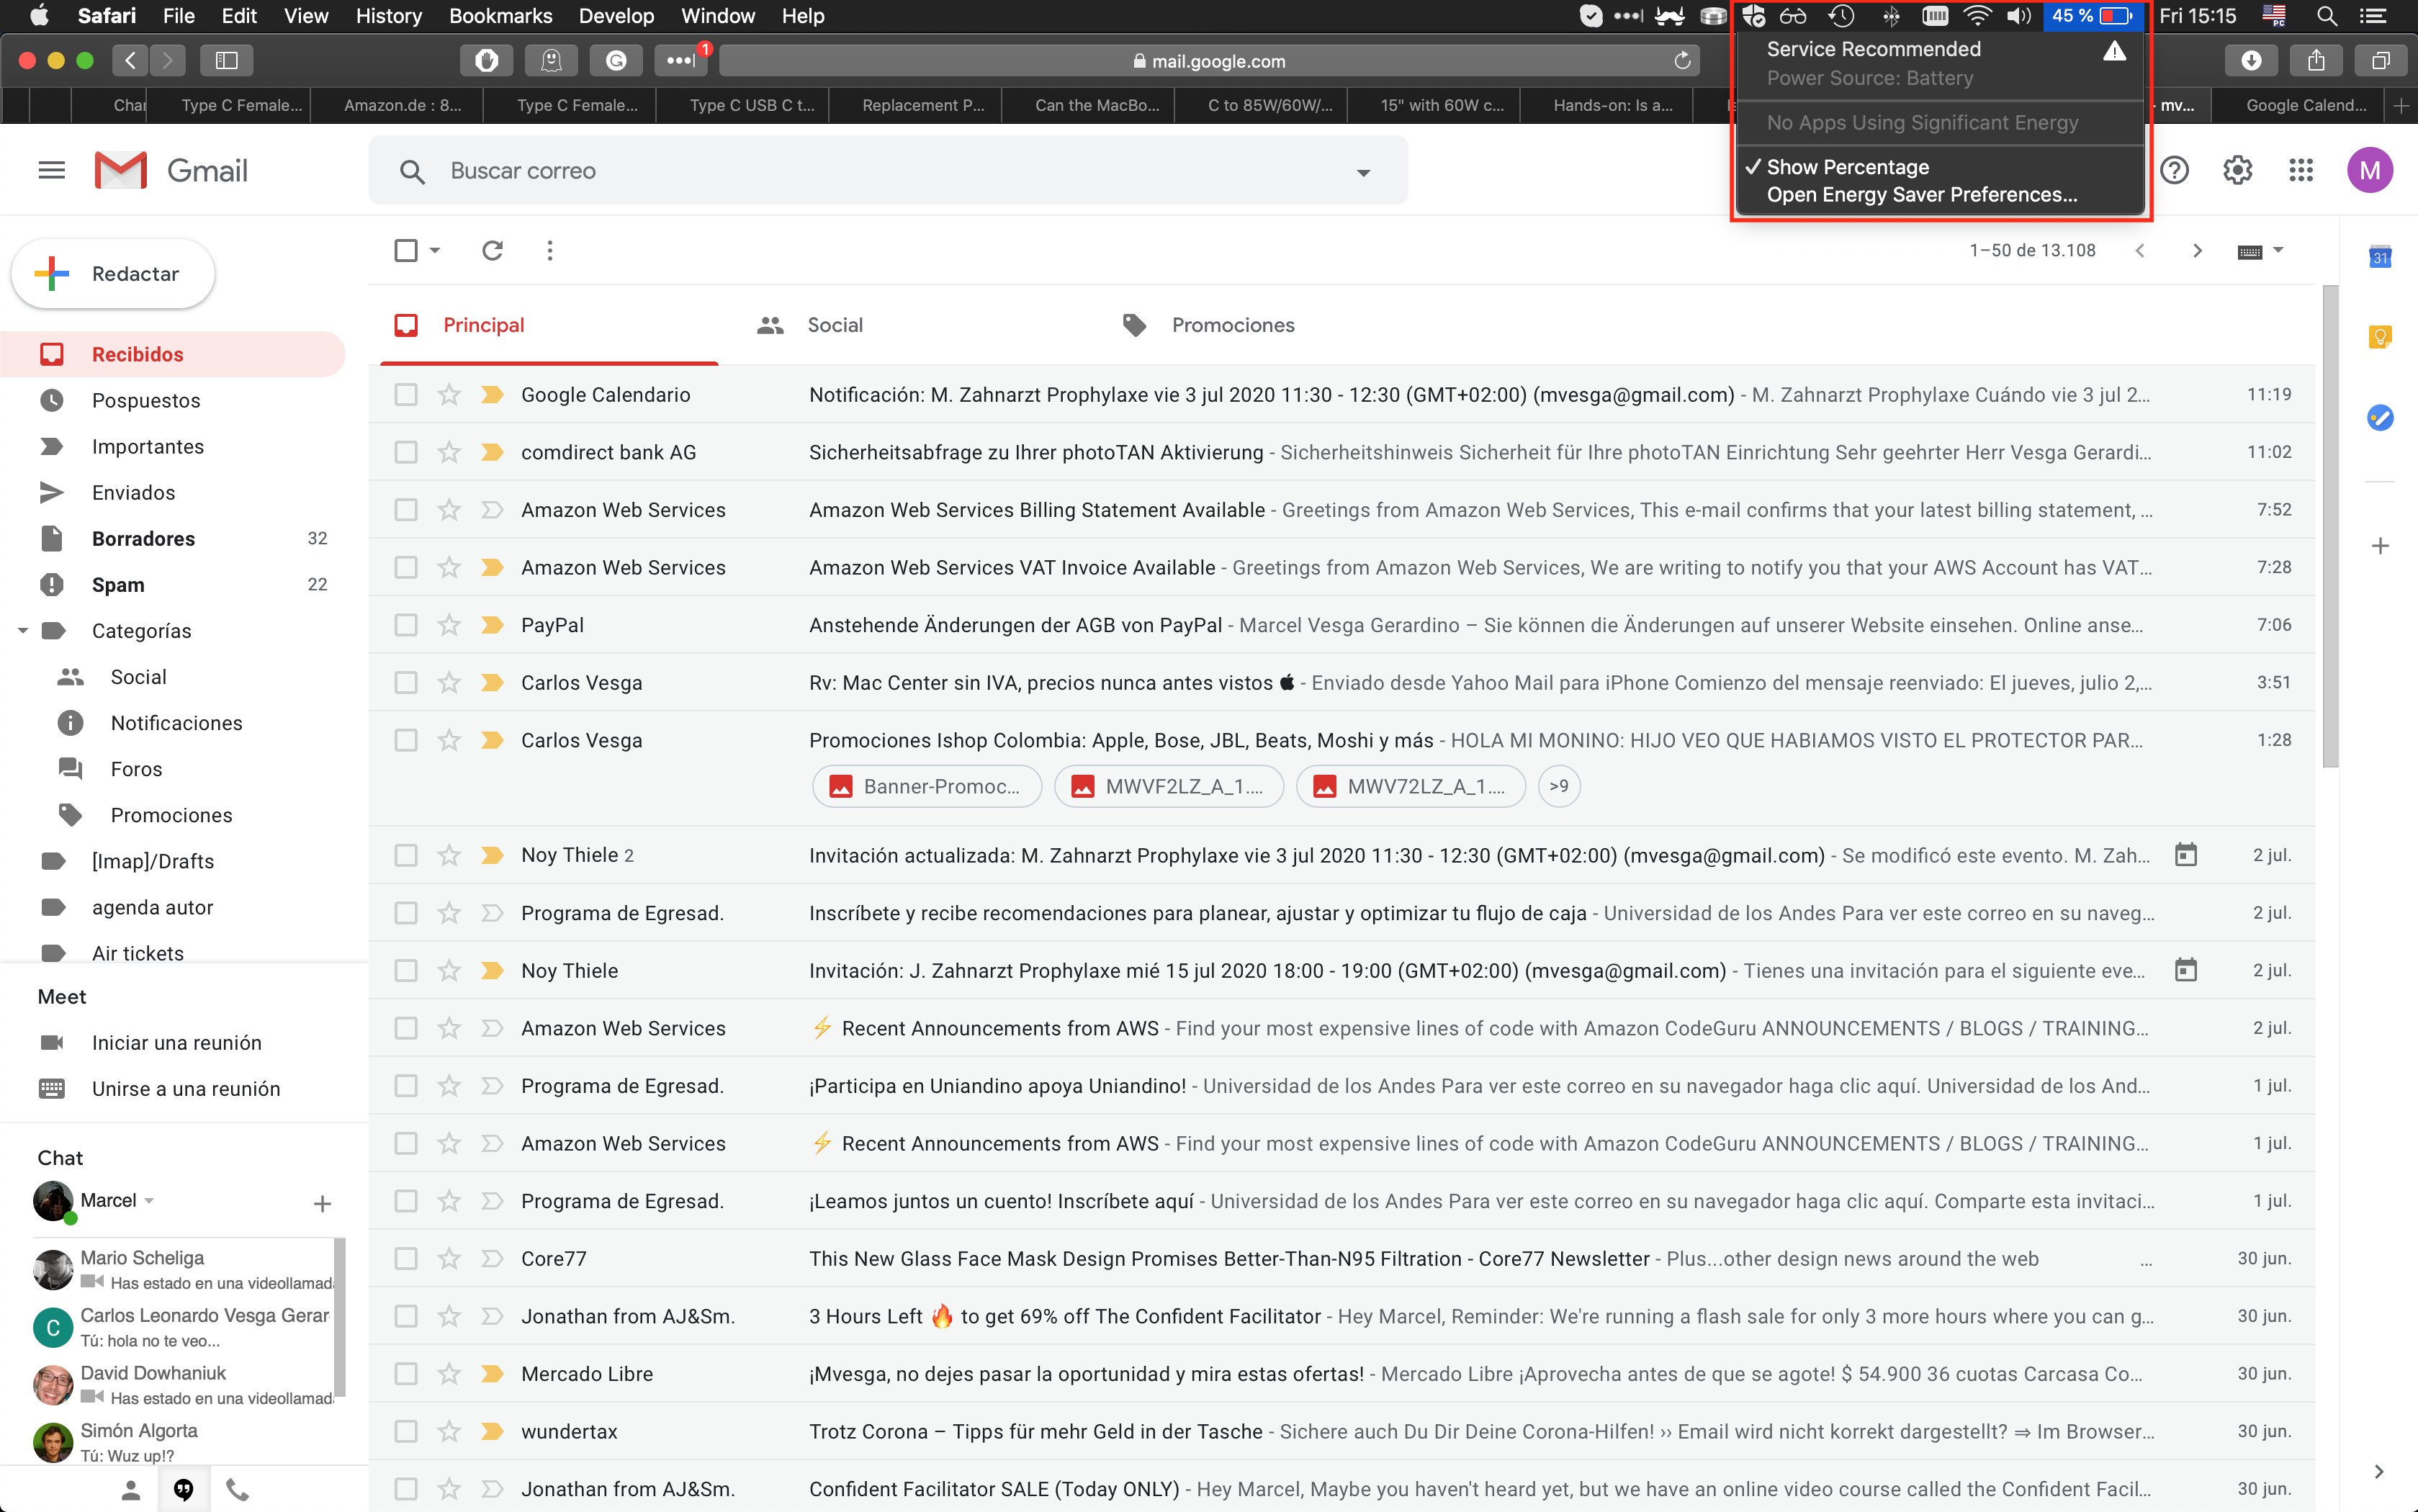The height and width of the screenshot is (1512, 2418).
Task: Go to next page of emails
Action: [2196, 250]
